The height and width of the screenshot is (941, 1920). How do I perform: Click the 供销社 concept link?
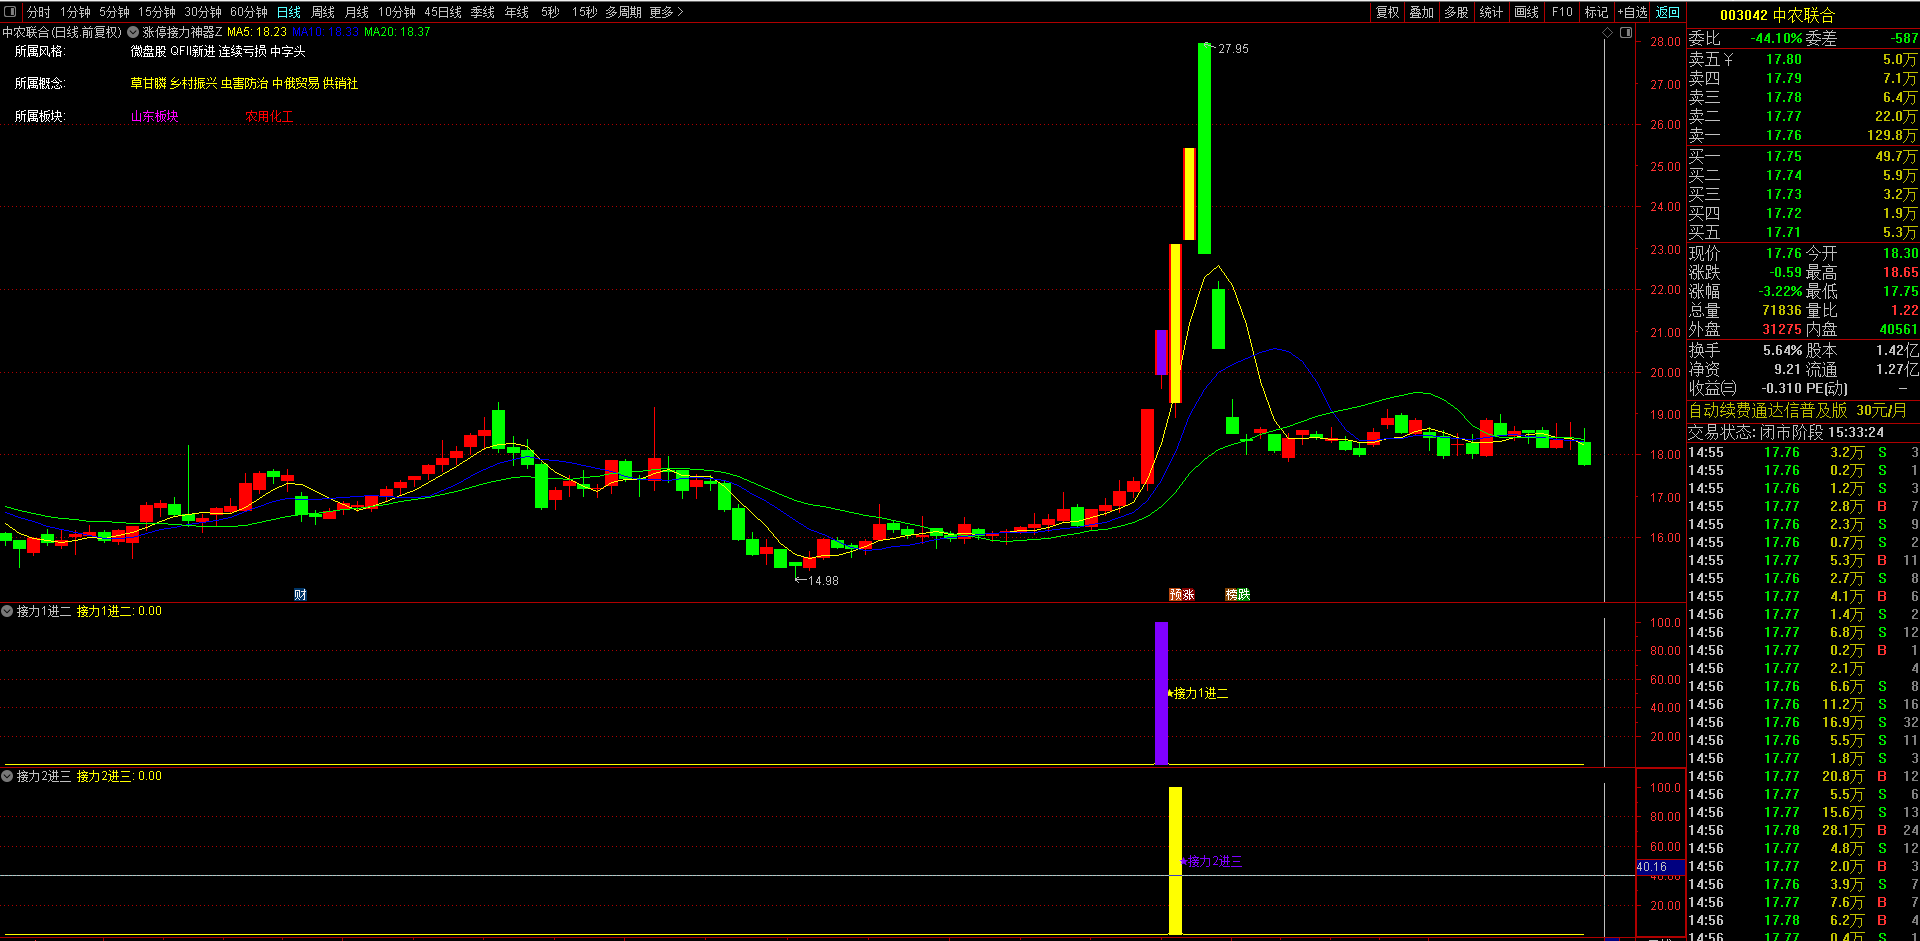(x=341, y=83)
